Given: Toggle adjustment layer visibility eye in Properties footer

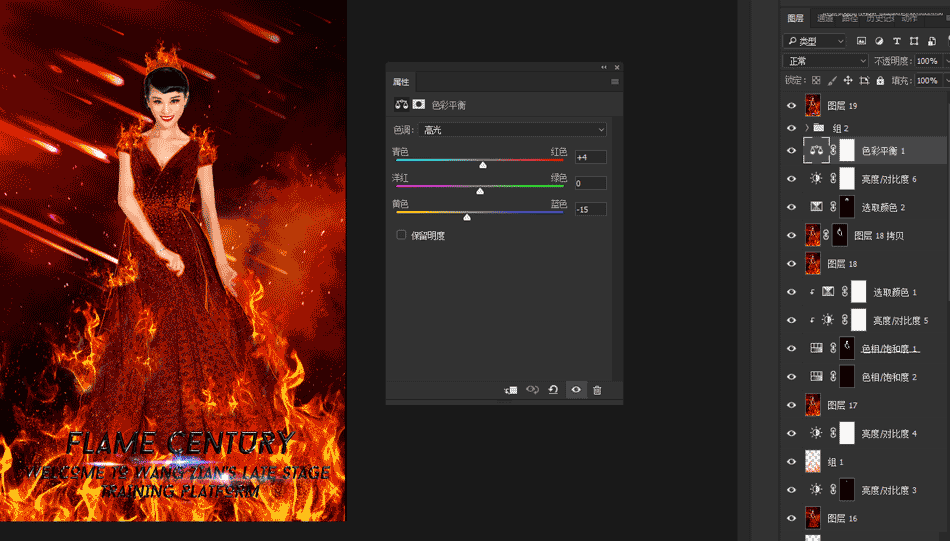Looking at the screenshot, I should coord(576,390).
